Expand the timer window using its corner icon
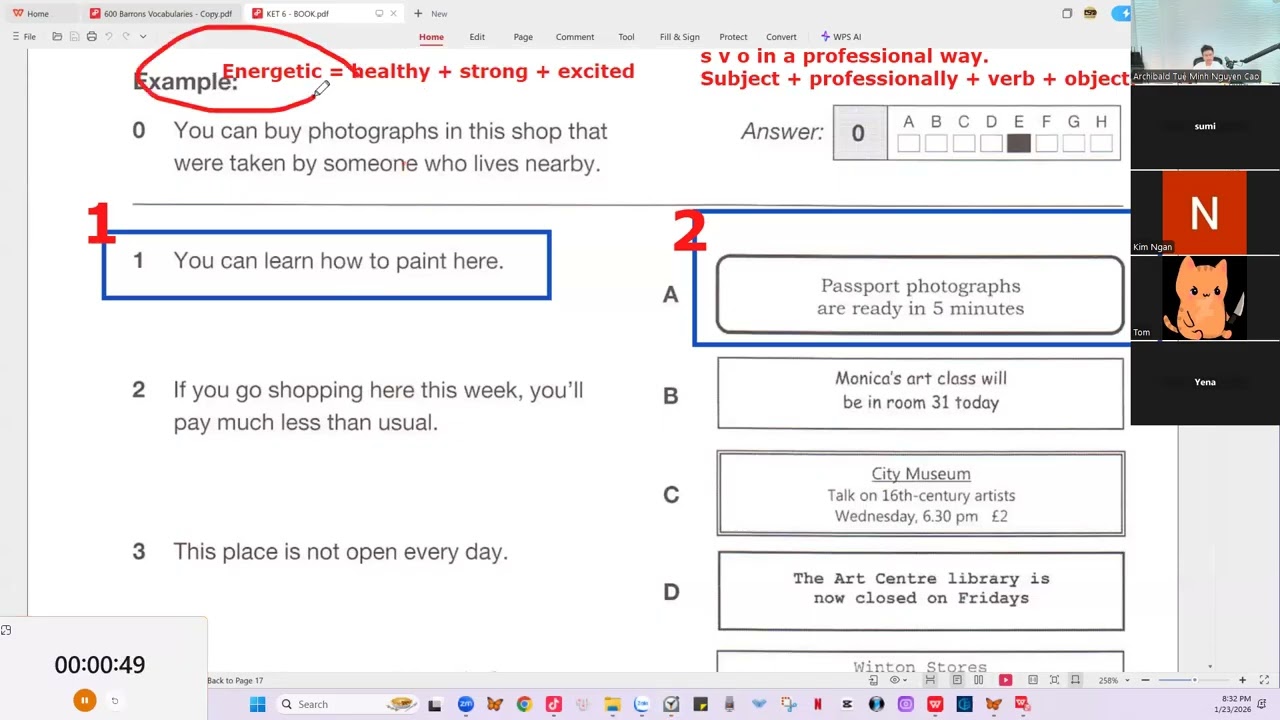This screenshot has height=720, width=1280. click(6, 630)
